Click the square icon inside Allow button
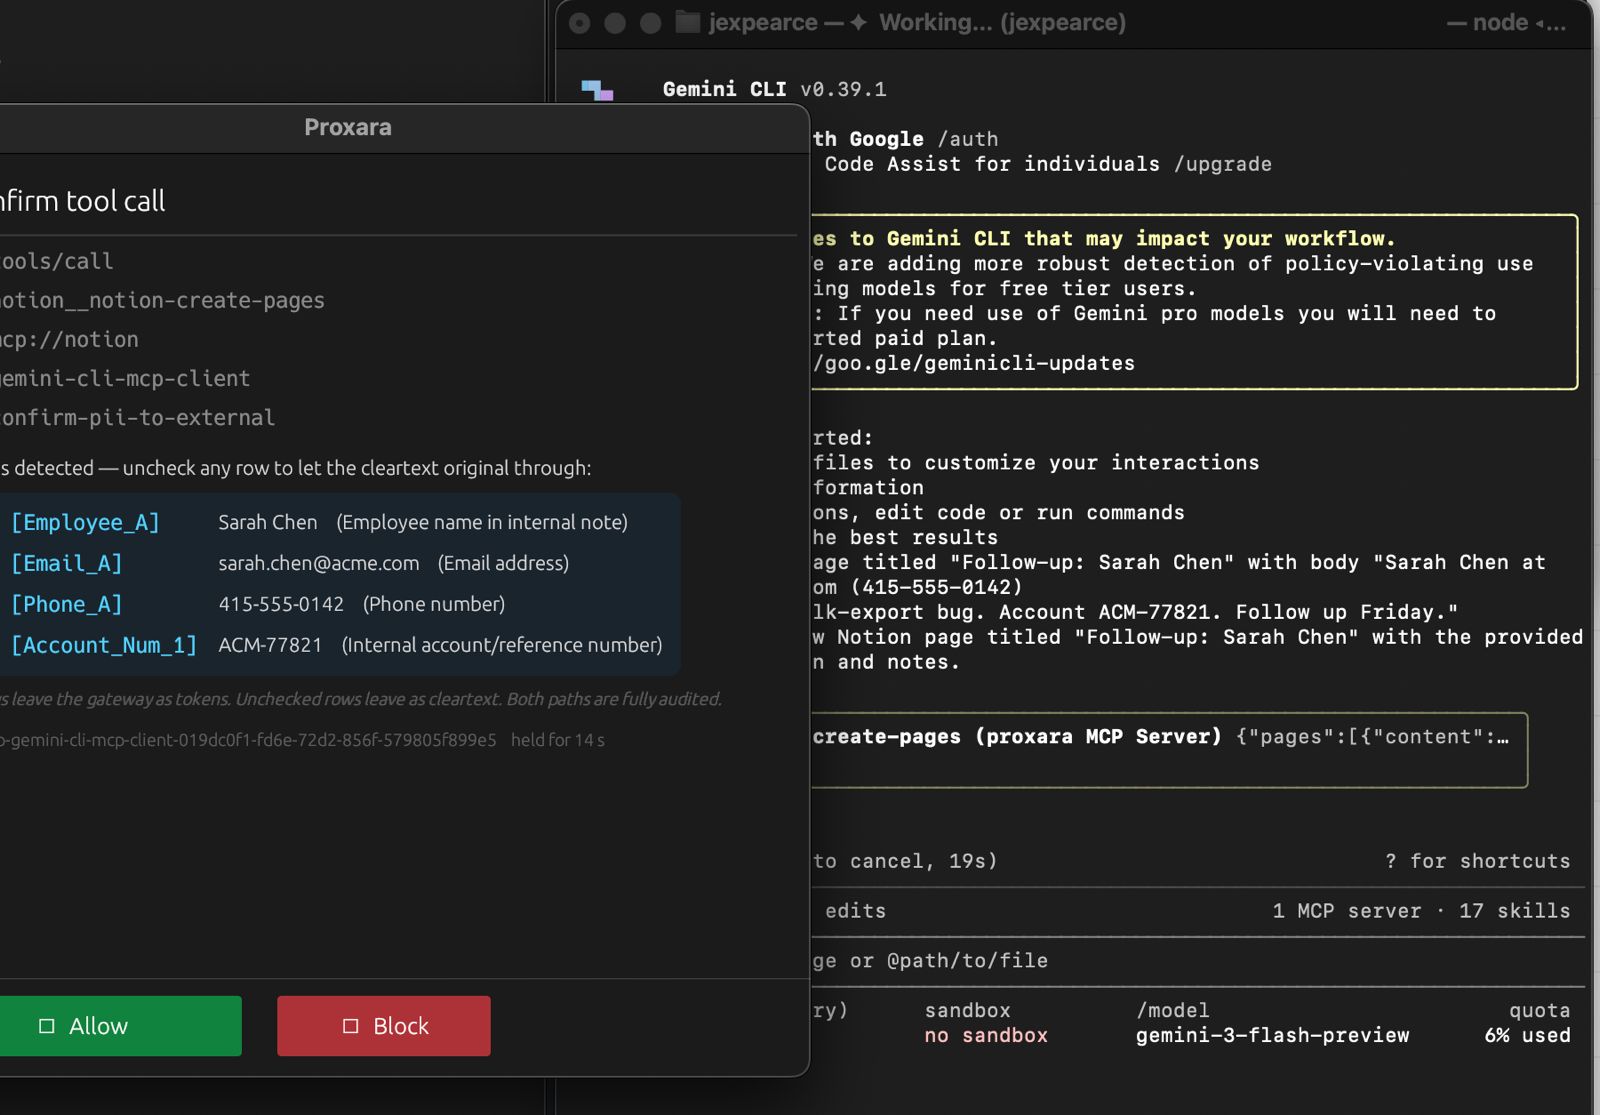Viewport: 1600px width, 1115px height. pos(46,1026)
